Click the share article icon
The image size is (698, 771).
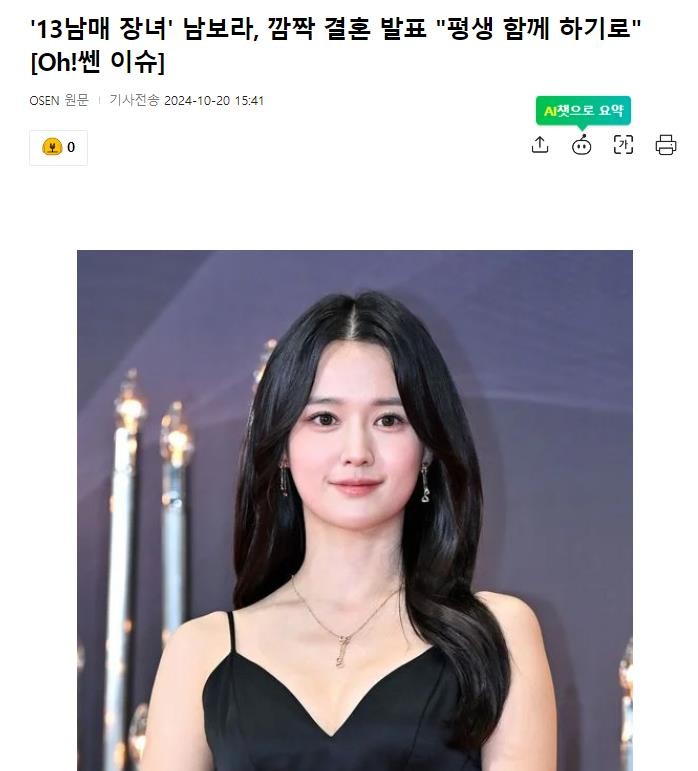click(540, 145)
